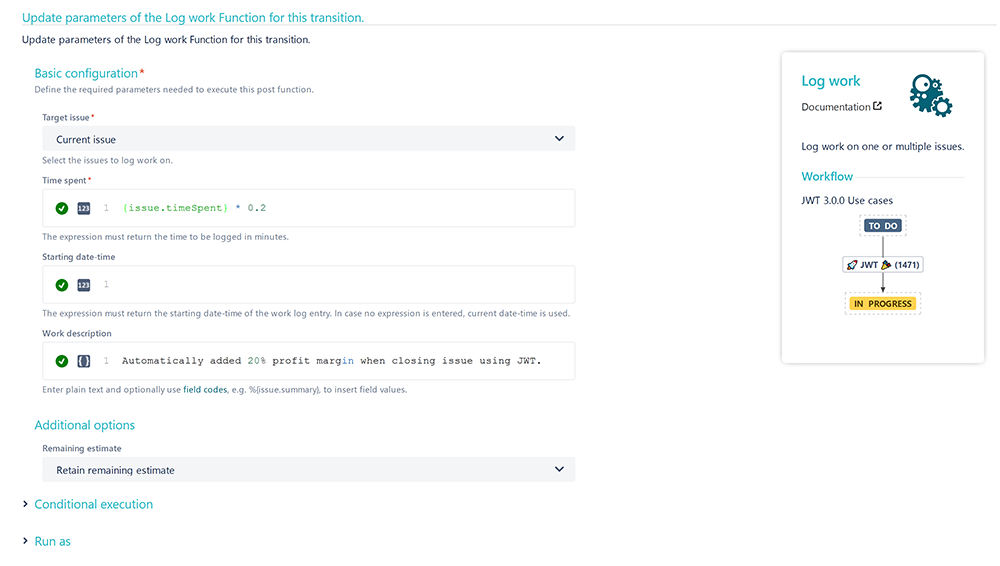
Task: Click the Workflow heading in side panel
Action: click(827, 176)
